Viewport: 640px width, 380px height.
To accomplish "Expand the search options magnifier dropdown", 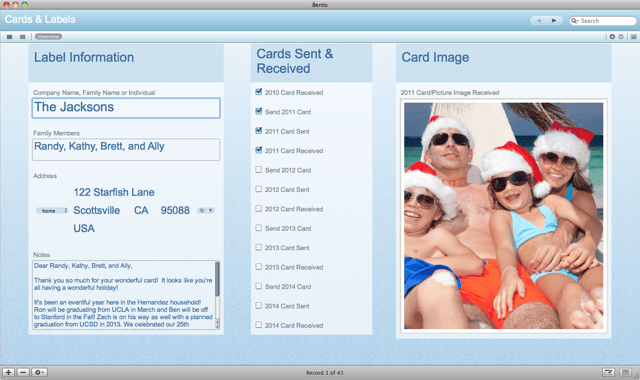I will [x=575, y=20].
